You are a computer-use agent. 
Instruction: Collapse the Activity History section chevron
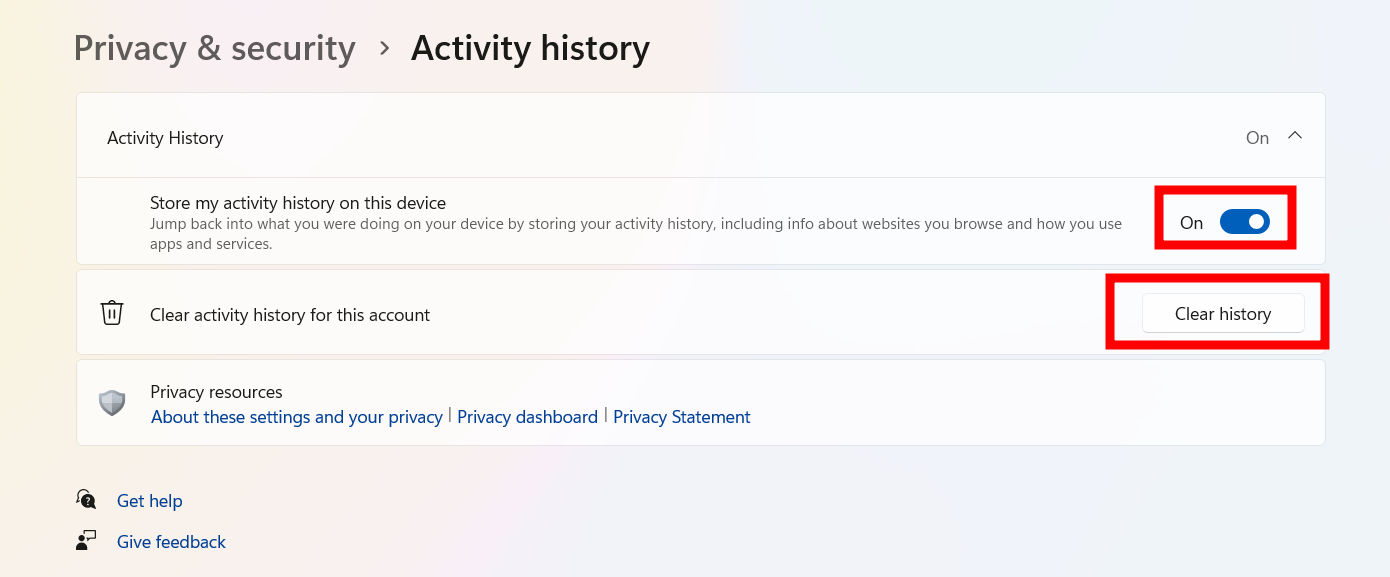[1295, 136]
